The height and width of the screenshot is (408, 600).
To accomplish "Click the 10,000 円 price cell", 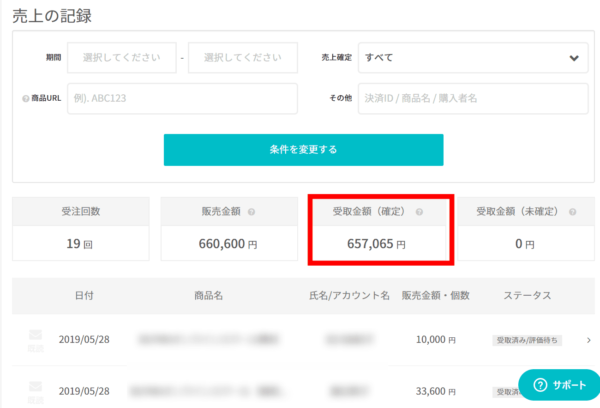I will 436,339.
